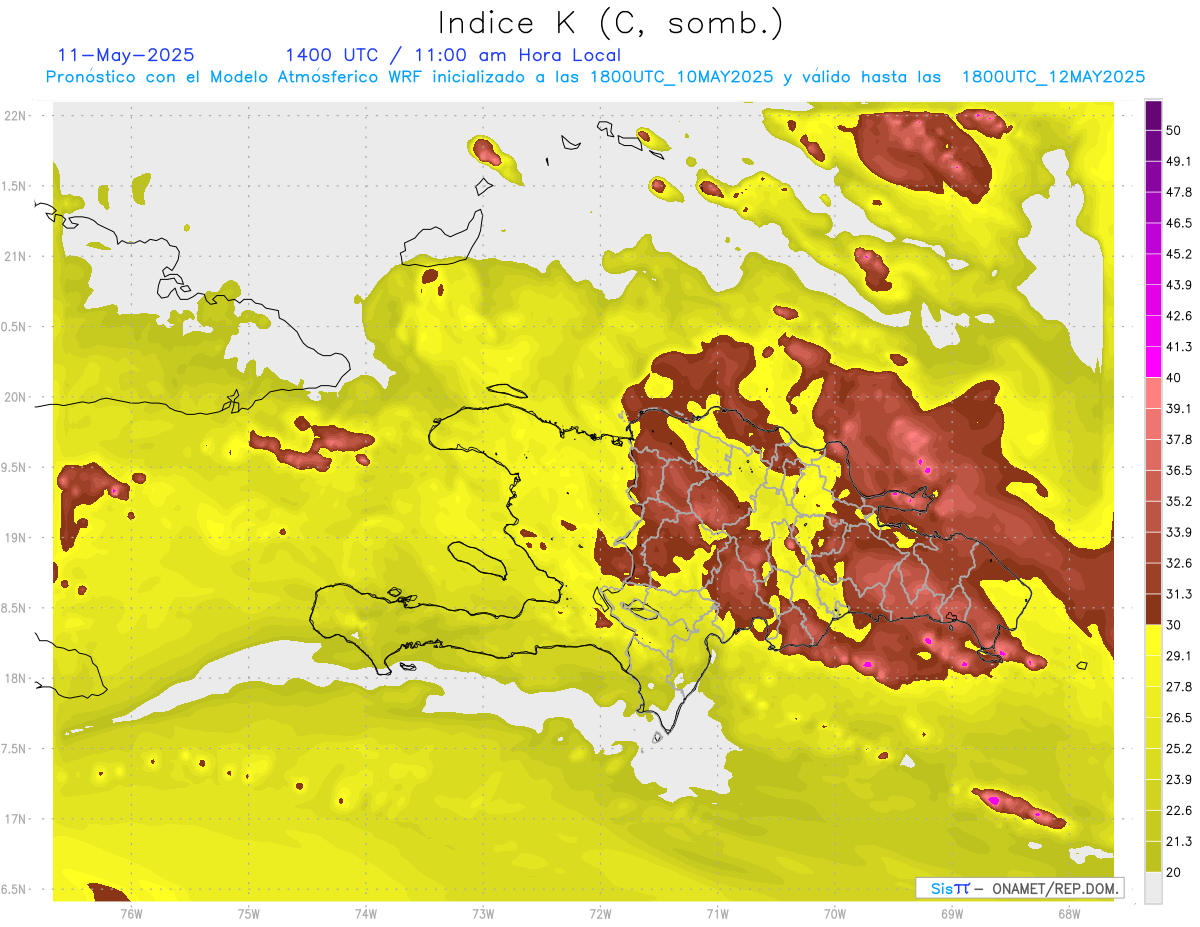This screenshot has height=927, width=1200.
Task: Click the color bar value "49.1"
Action: coord(1179,161)
